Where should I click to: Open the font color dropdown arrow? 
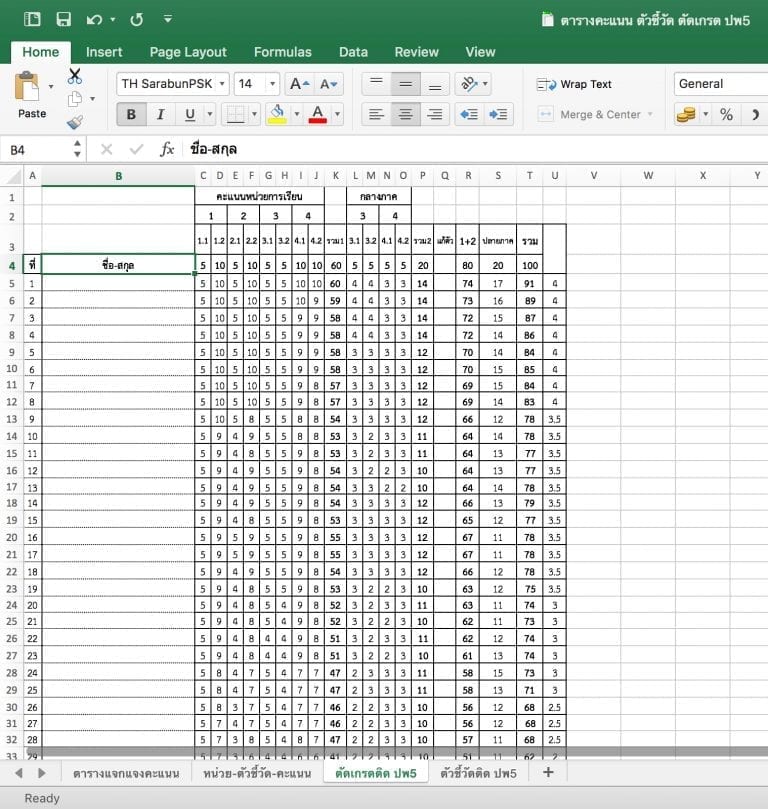[x=337, y=114]
